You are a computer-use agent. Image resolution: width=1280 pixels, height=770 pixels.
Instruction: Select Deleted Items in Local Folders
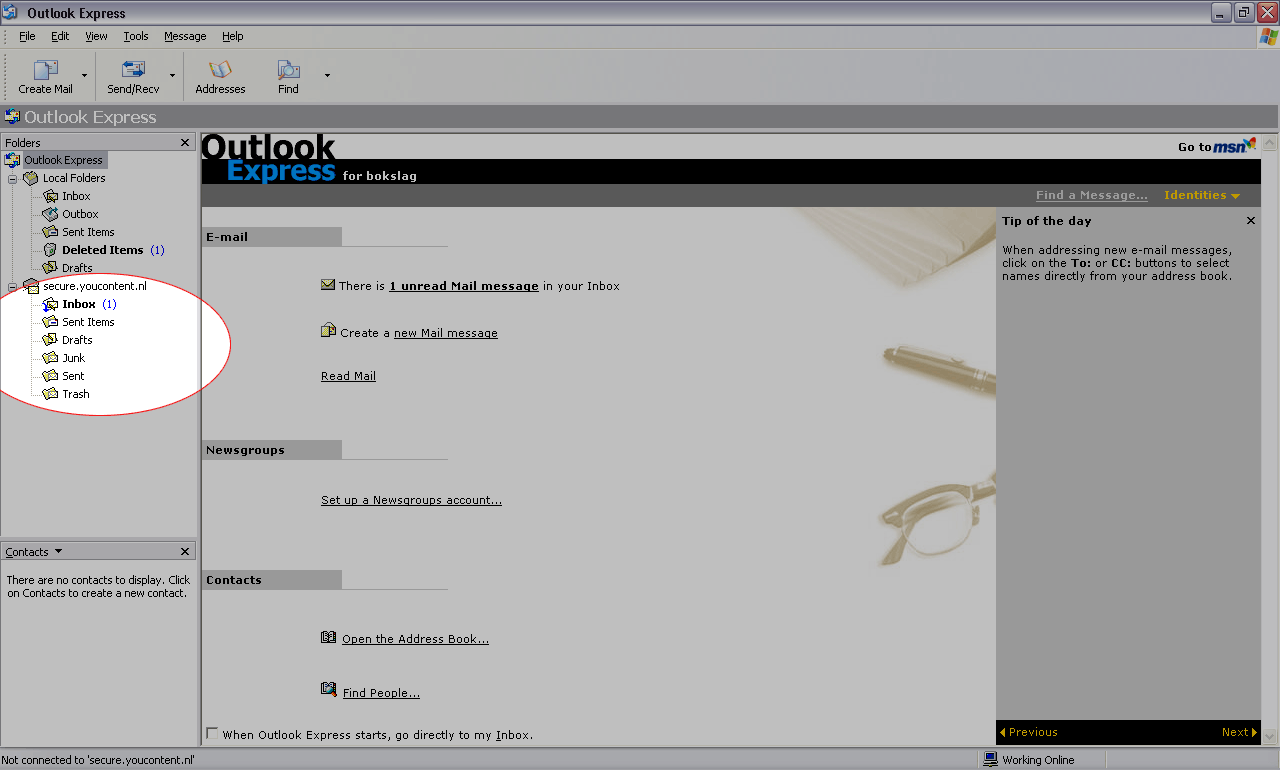102,250
